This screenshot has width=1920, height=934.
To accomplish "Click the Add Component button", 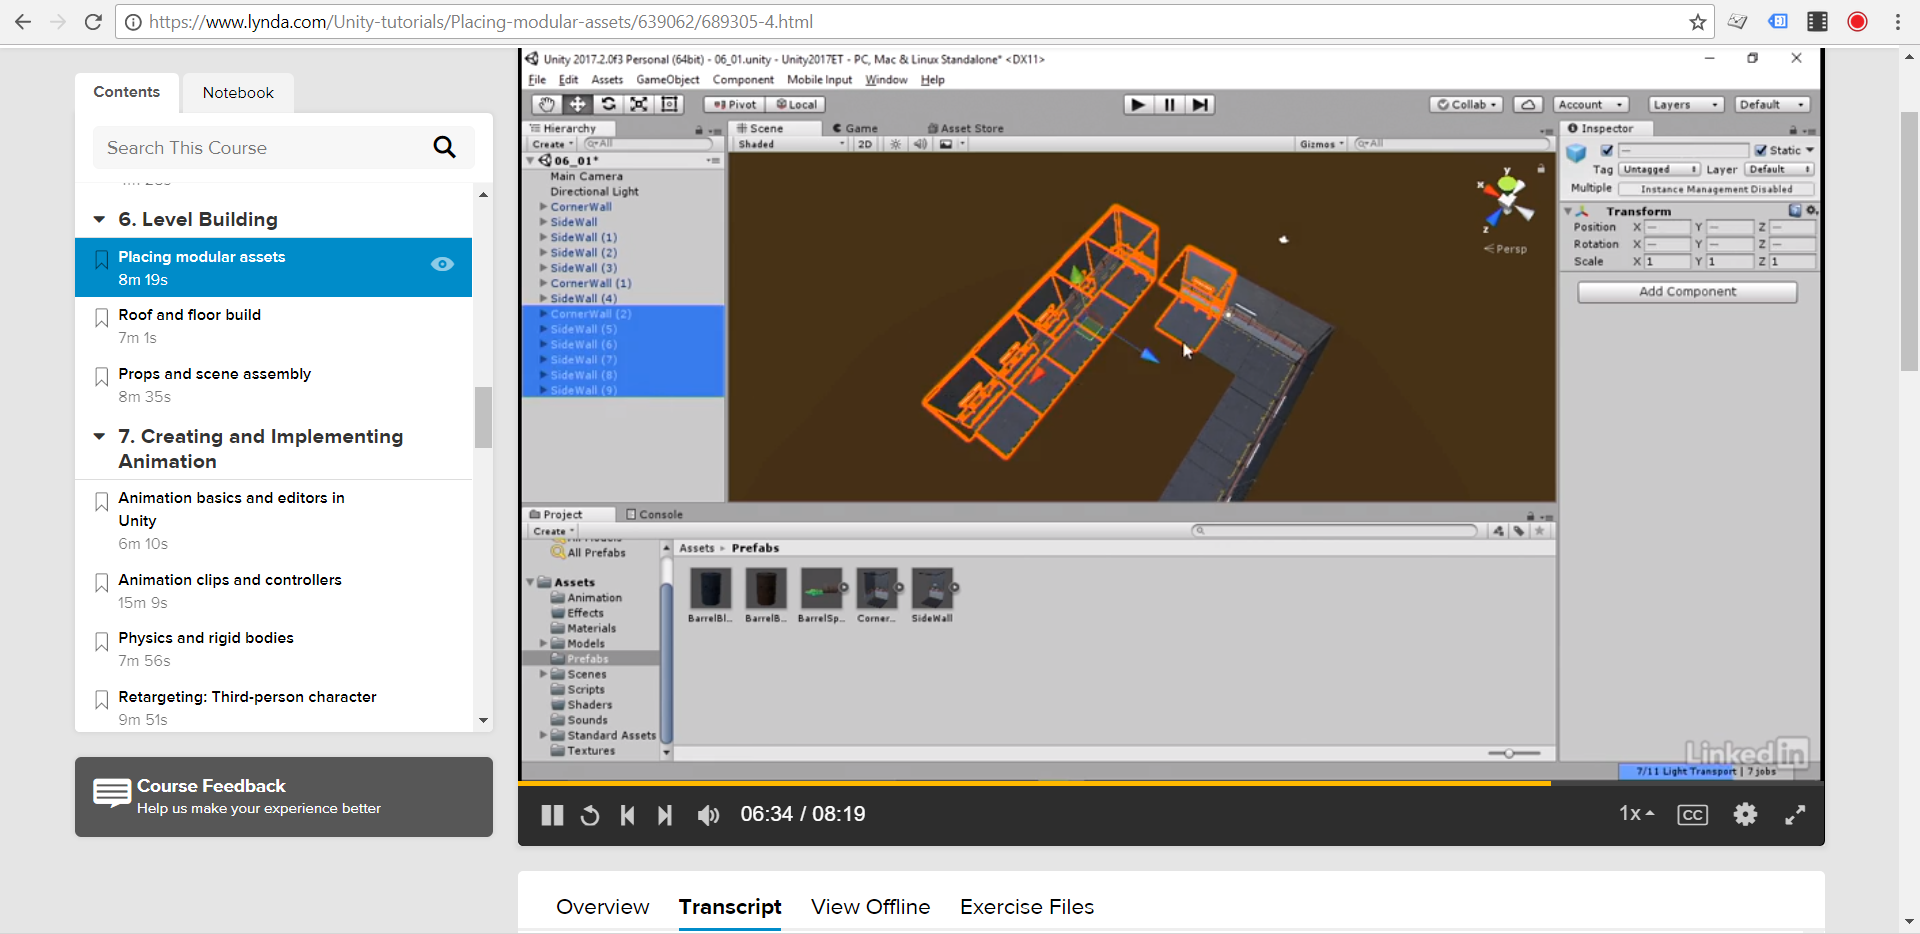I will pyautogui.click(x=1687, y=291).
